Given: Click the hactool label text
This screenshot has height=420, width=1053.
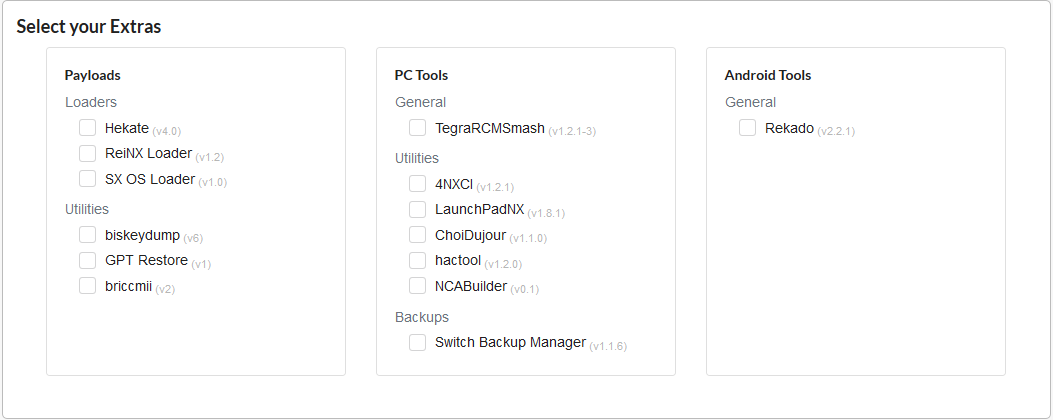Looking at the screenshot, I should click(458, 260).
